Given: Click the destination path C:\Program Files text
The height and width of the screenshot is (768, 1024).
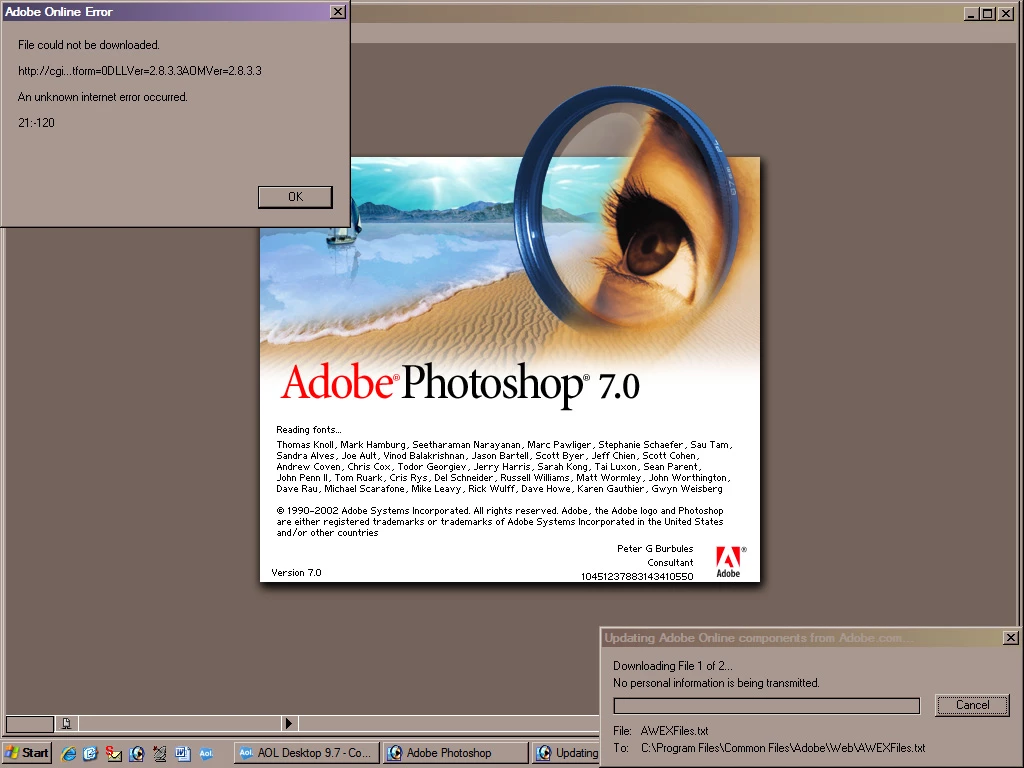Looking at the screenshot, I should click(783, 748).
